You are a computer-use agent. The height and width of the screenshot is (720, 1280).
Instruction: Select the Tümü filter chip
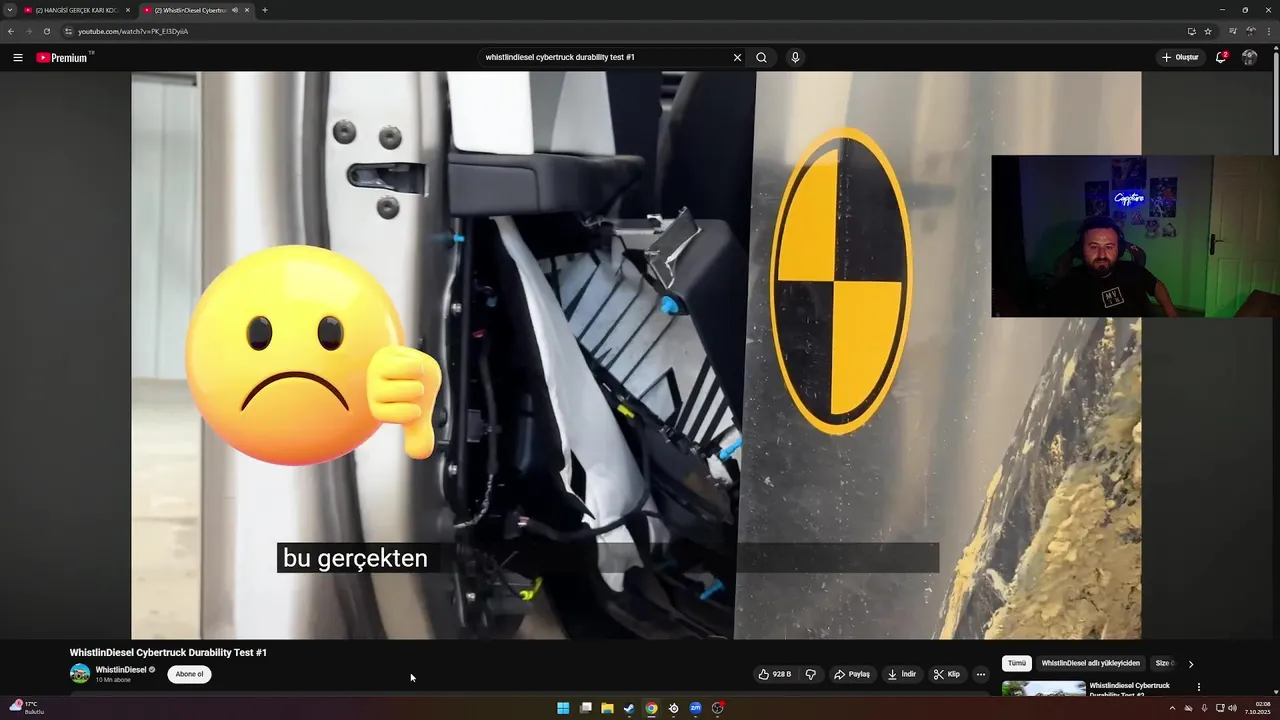point(1016,663)
